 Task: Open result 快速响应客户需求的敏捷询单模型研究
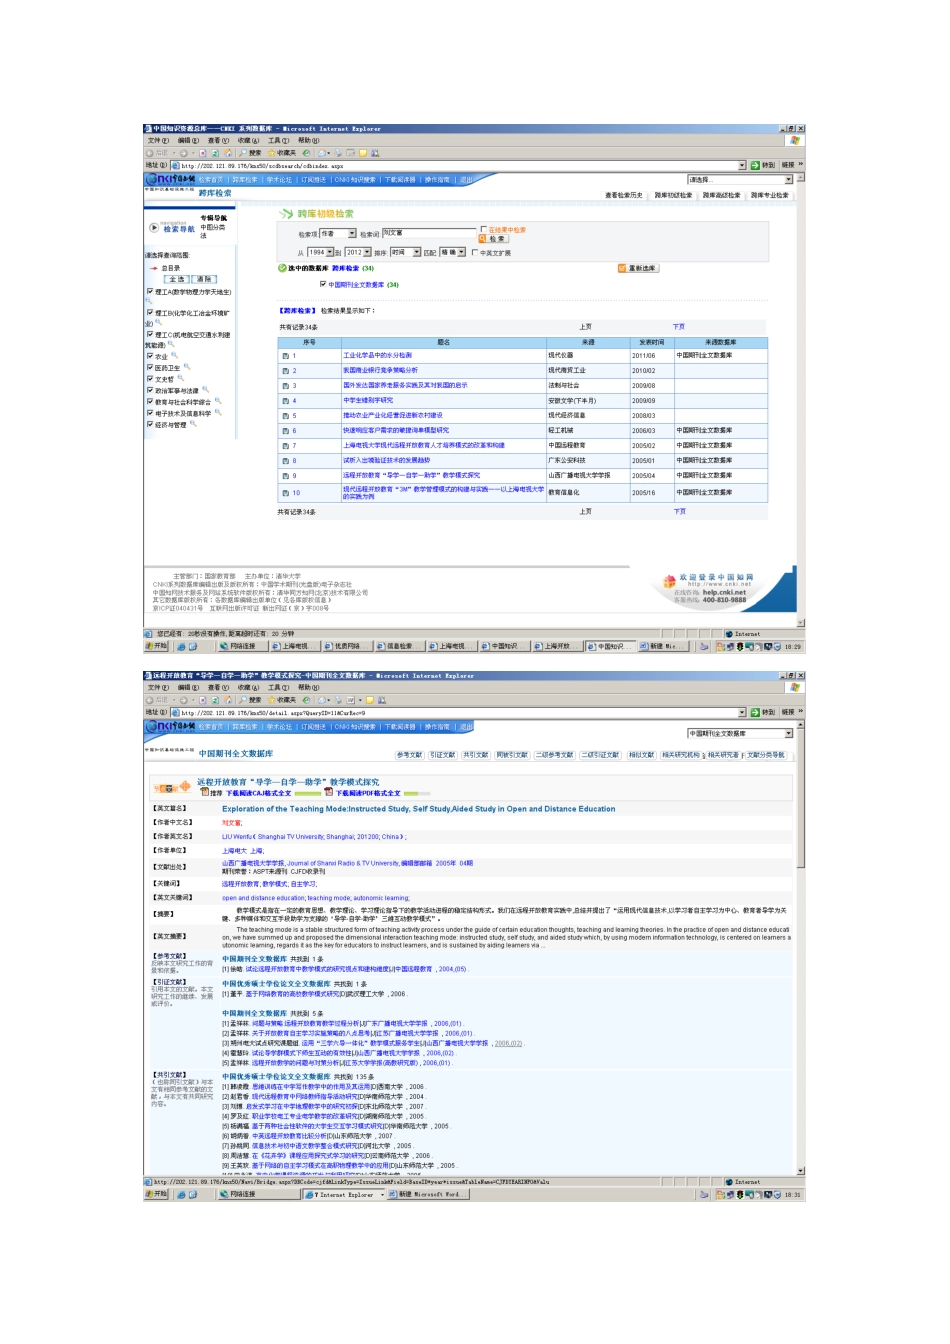pyautogui.click(x=396, y=430)
